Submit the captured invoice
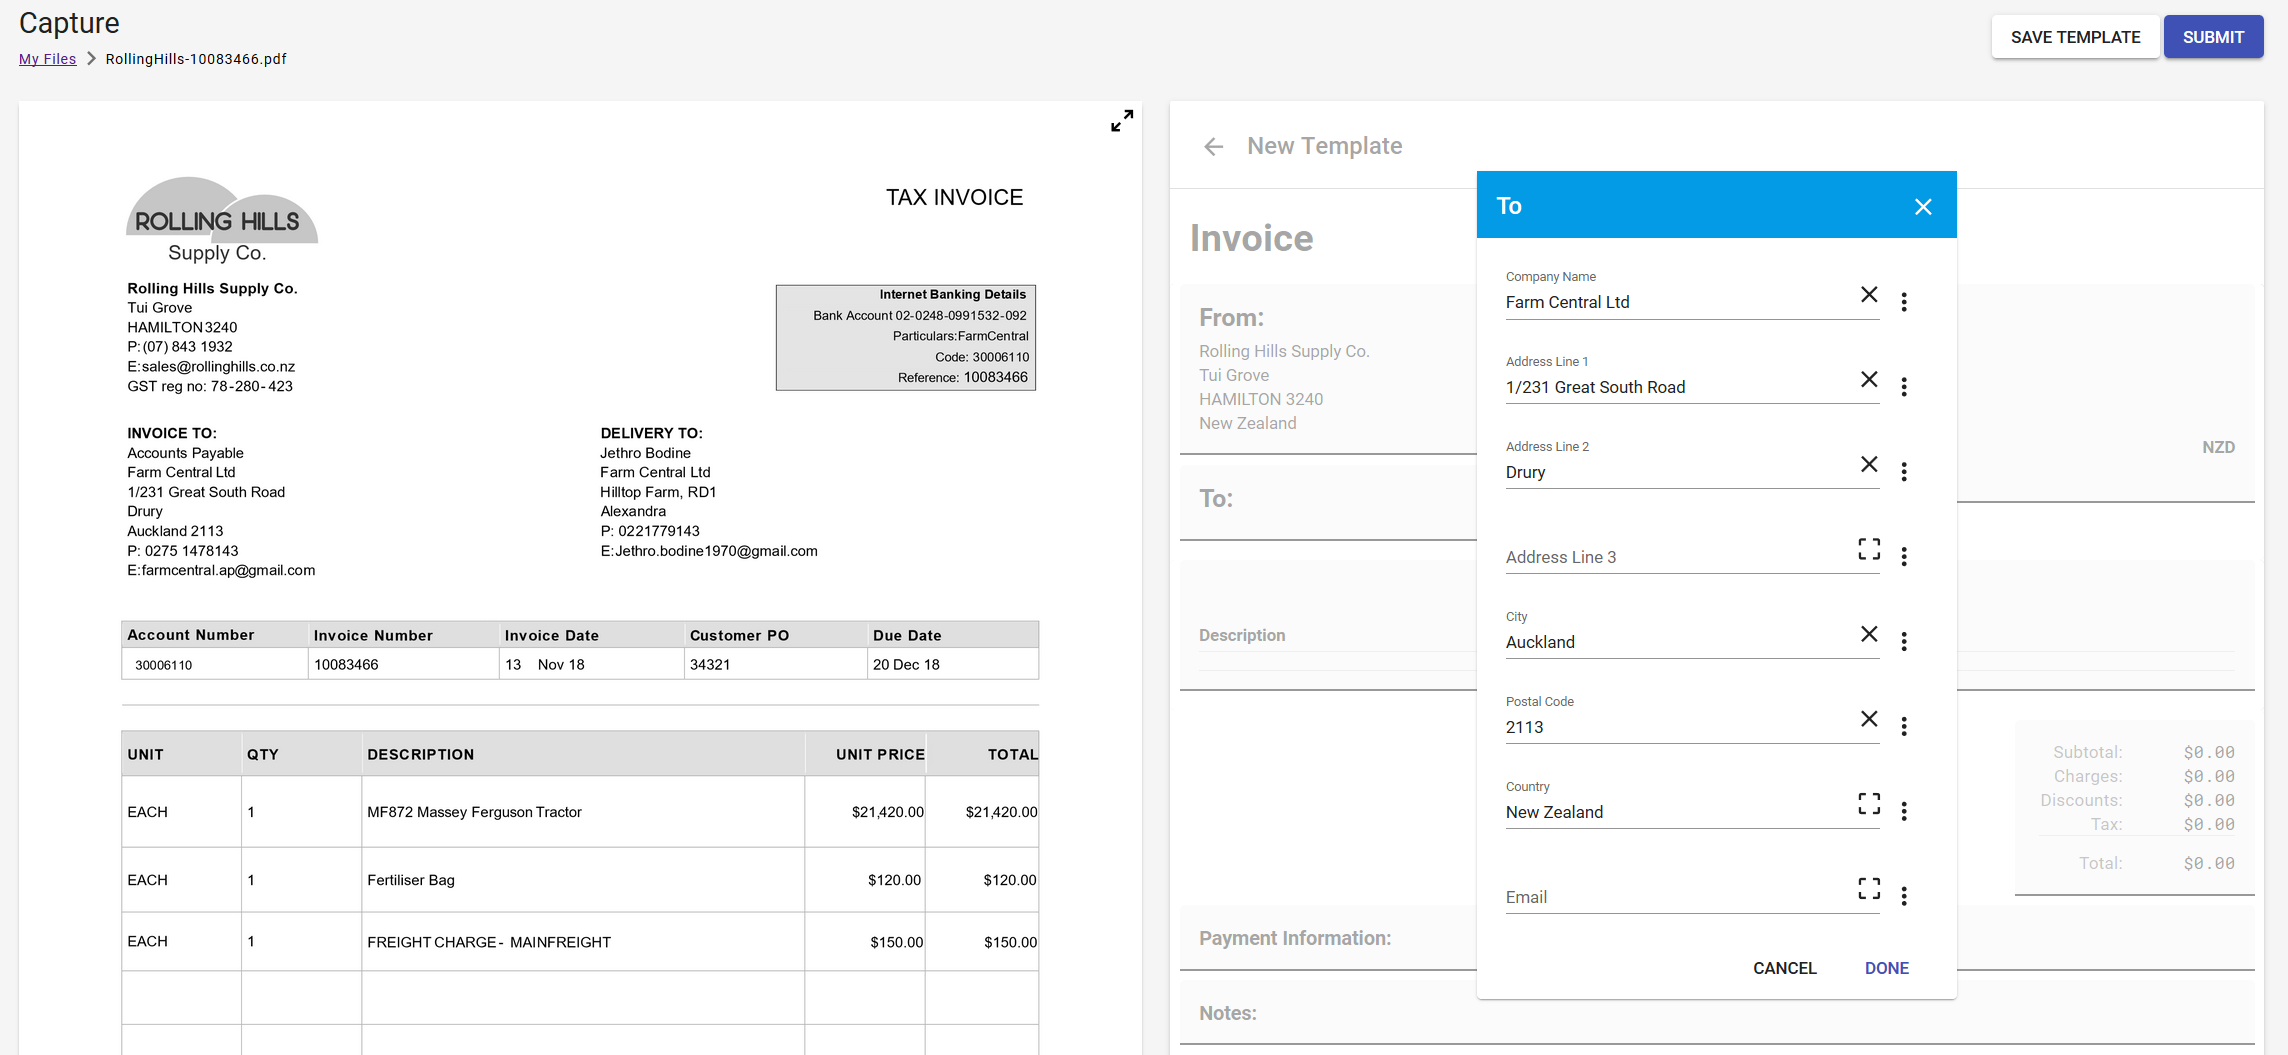 click(x=2212, y=37)
